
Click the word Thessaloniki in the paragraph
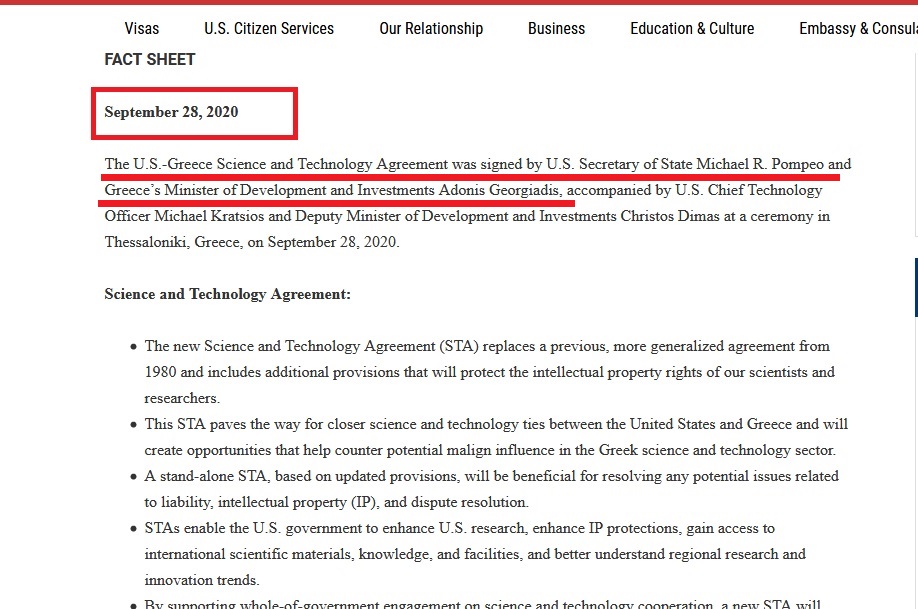coord(147,242)
